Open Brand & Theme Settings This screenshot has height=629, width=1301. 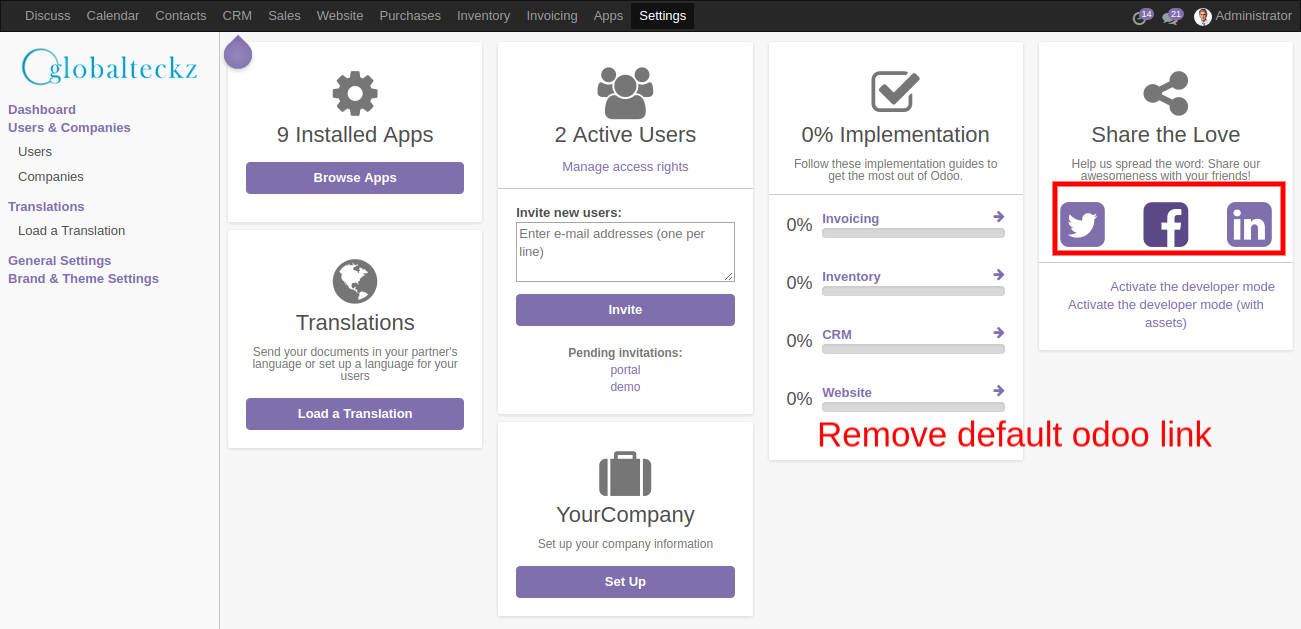[x=83, y=279]
